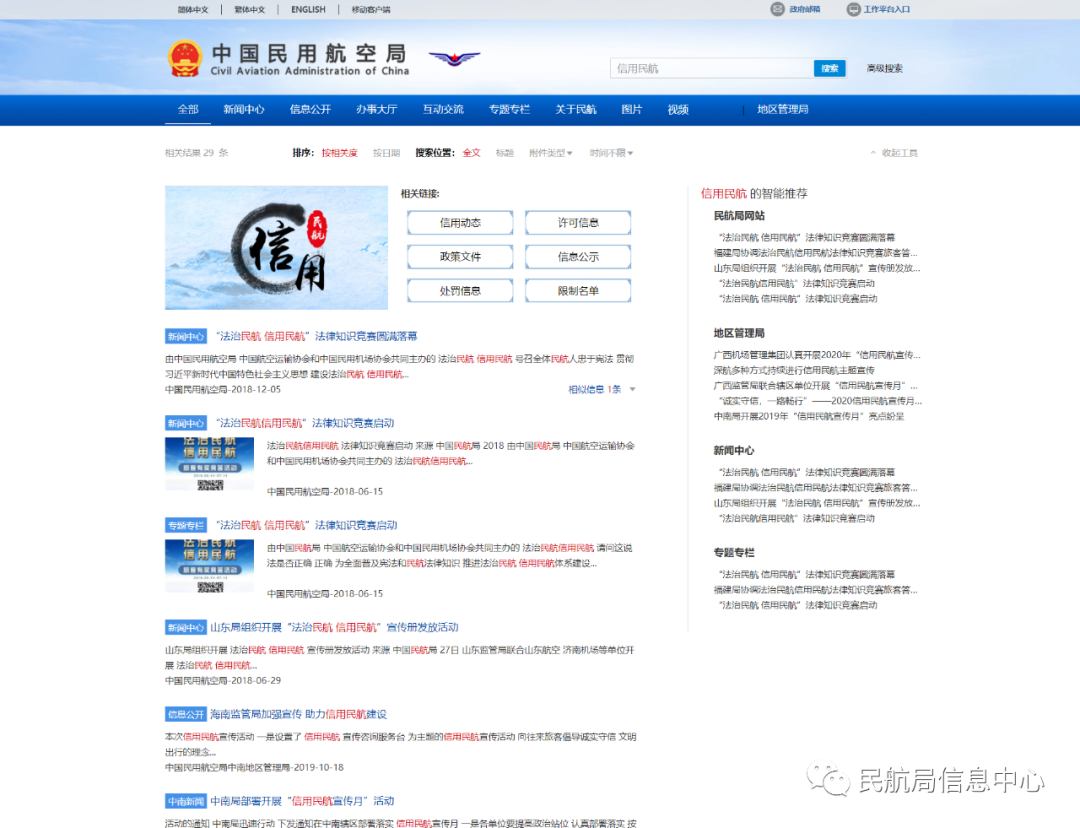Open 高级搜索 advanced search
The image size is (1080, 828).
point(884,68)
